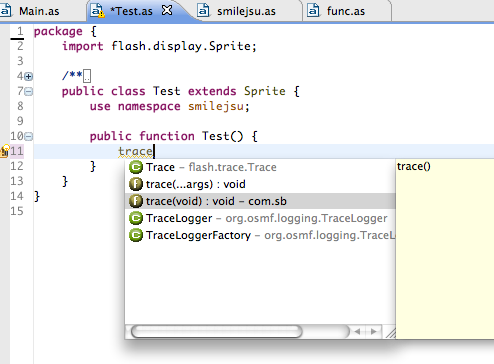Select the Trace – flash.trace.Trace suggestion
Screen dimensions: 494x364
[x=260, y=167]
